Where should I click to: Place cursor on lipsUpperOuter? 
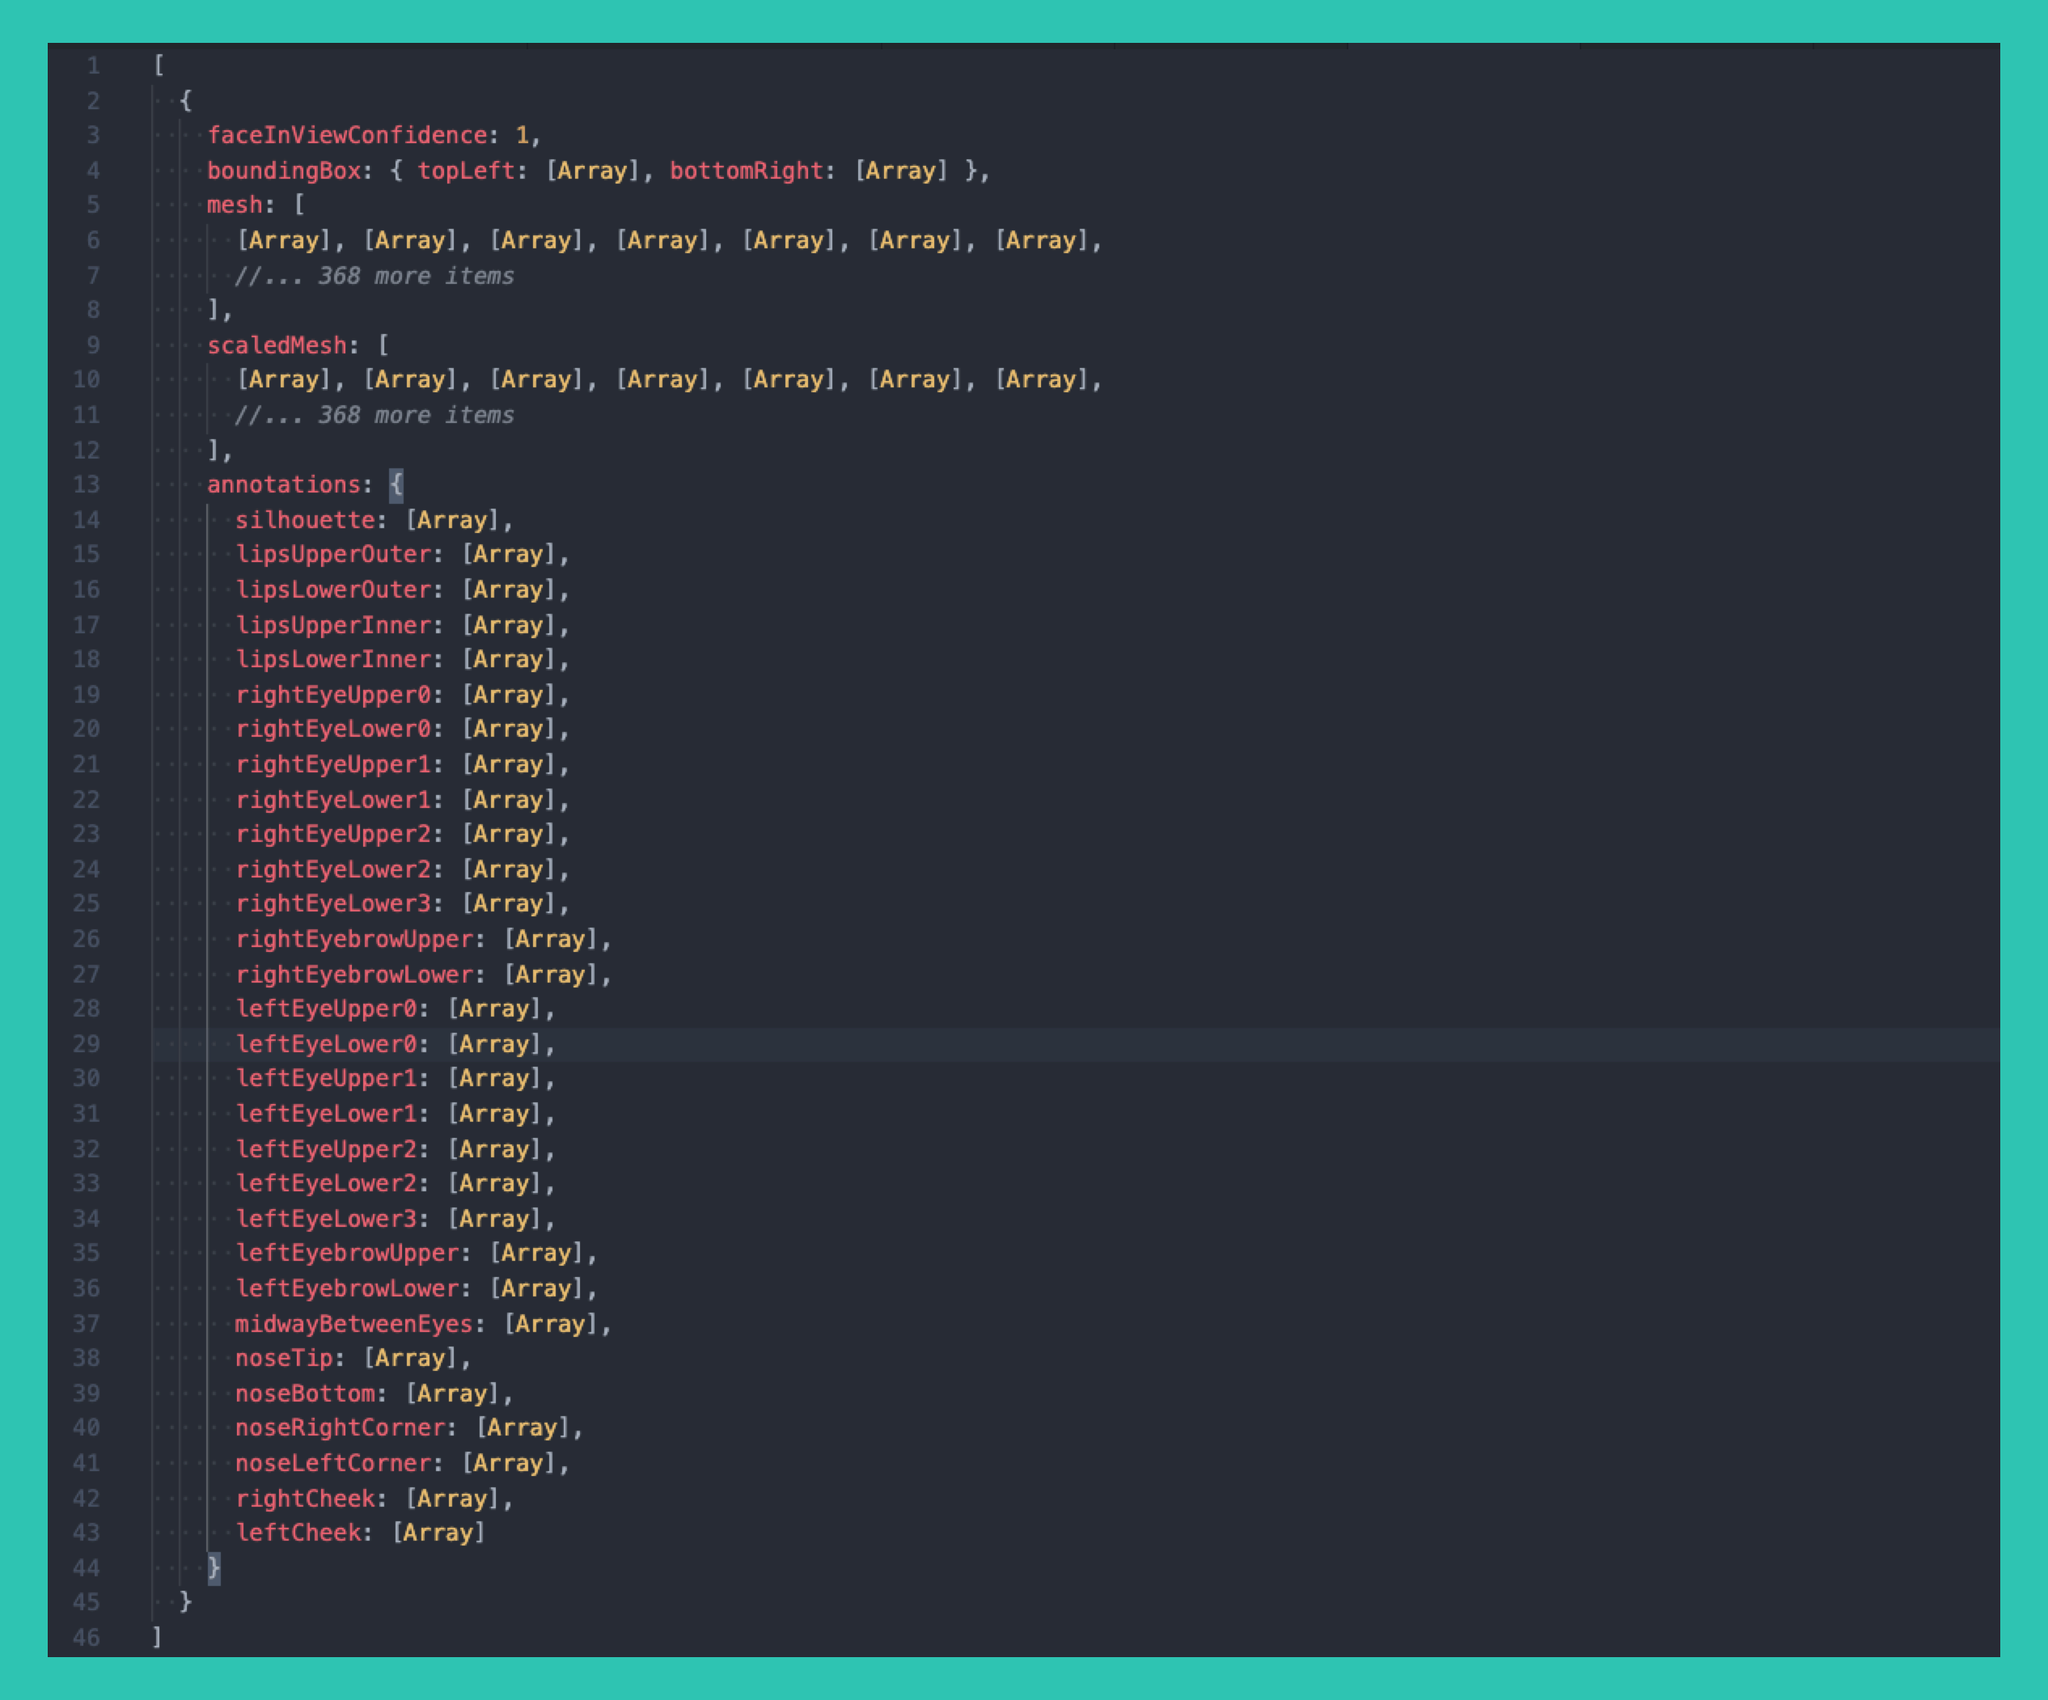(333, 555)
